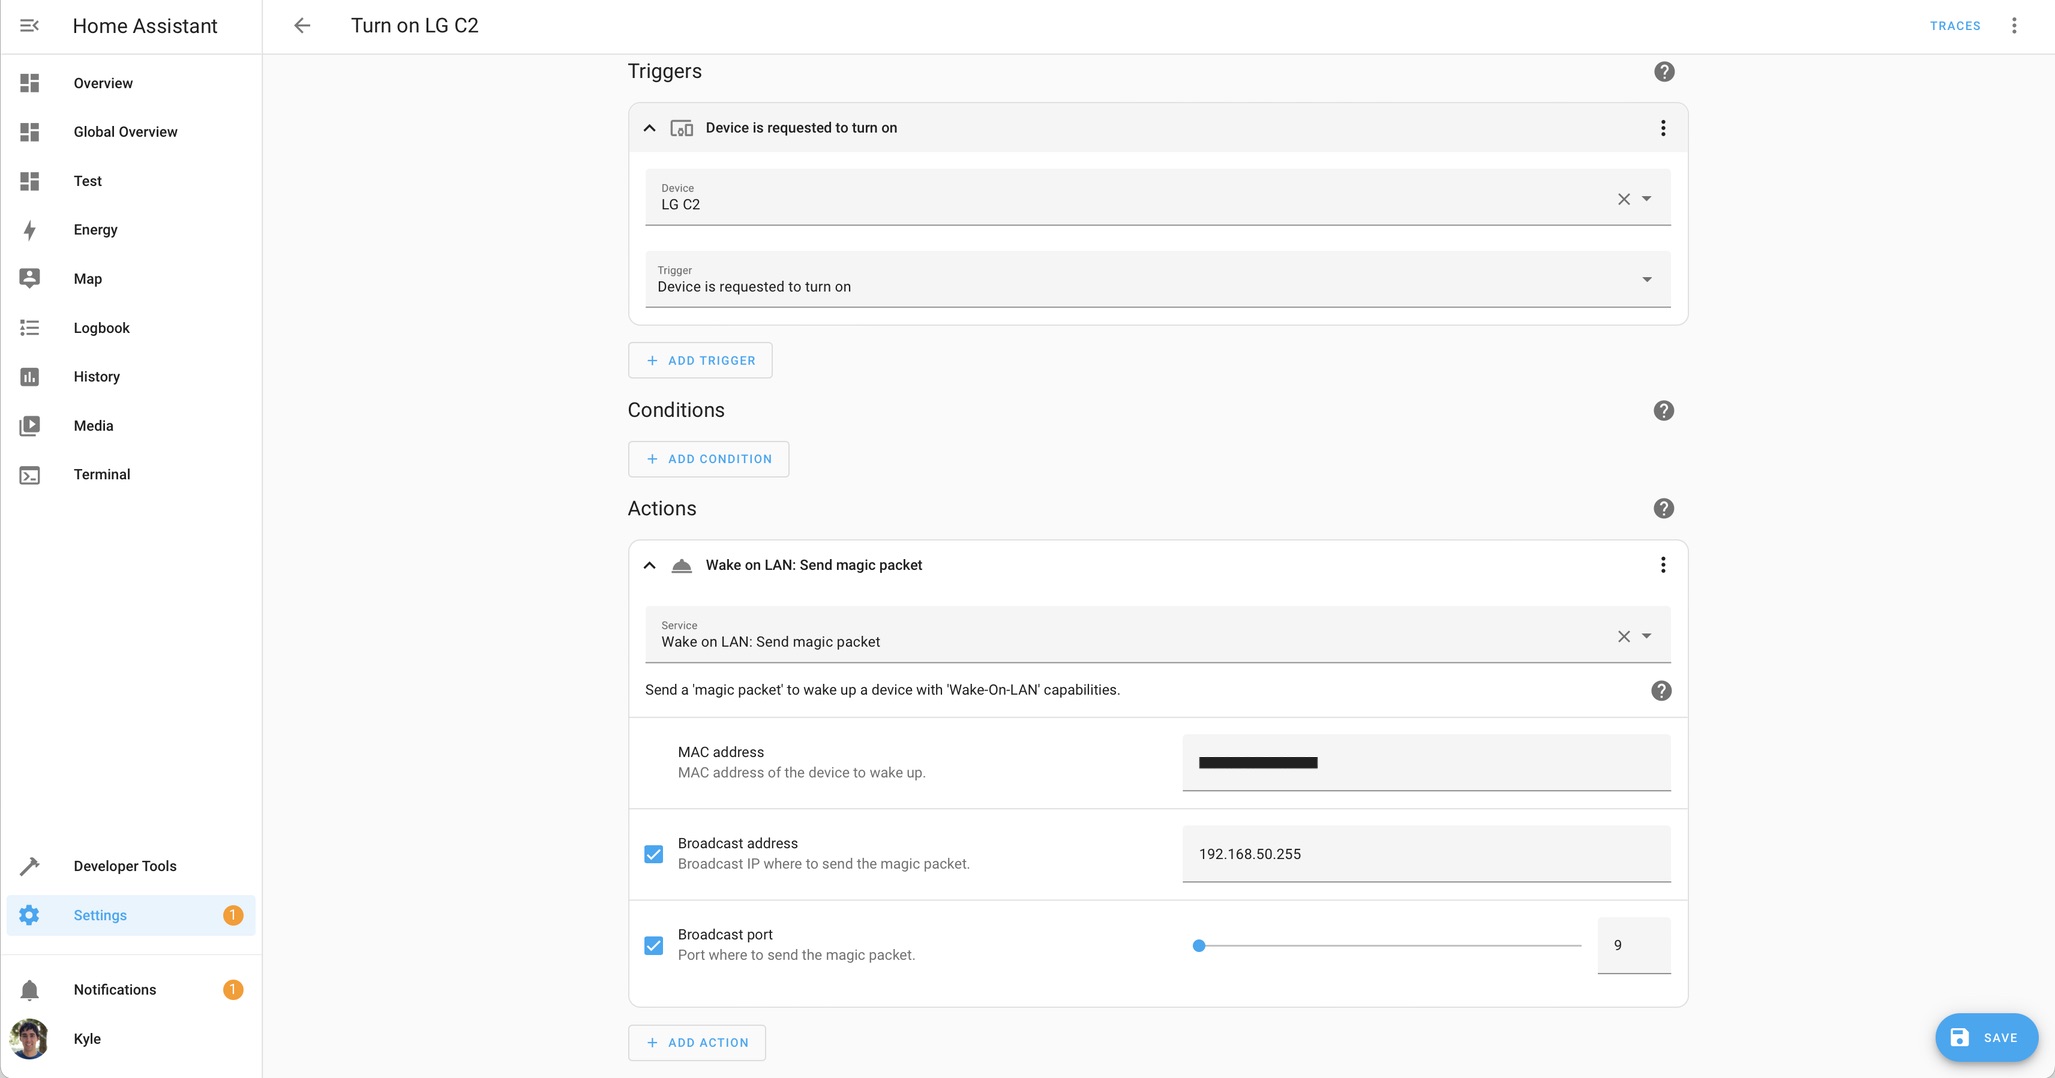
Task: Open the Wake on LAN service help icon
Action: pyautogui.click(x=1661, y=691)
